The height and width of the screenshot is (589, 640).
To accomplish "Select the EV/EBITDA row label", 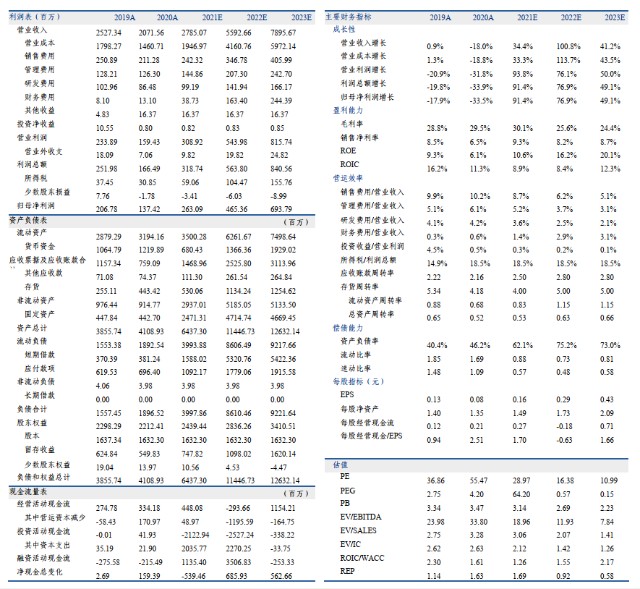I will (x=358, y=521).
